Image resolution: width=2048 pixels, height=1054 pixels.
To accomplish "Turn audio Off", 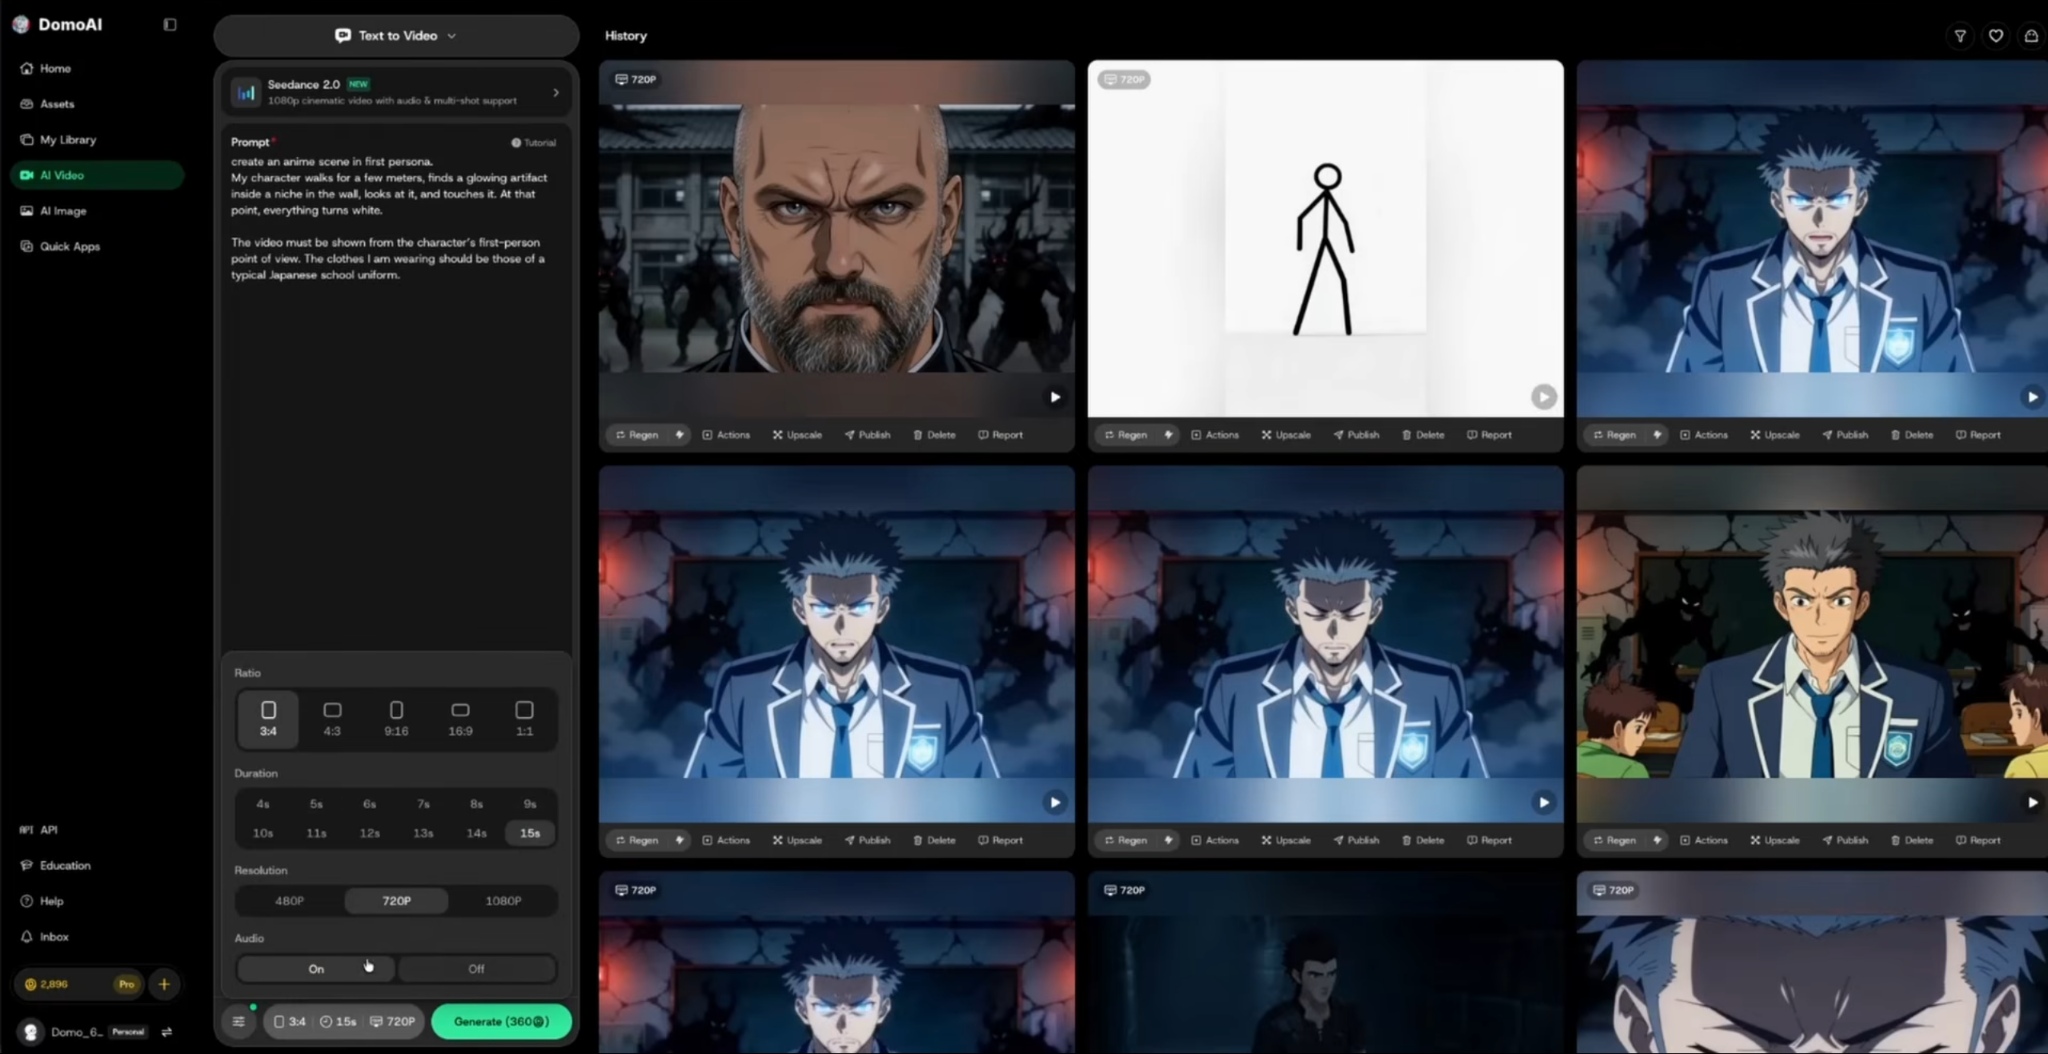I will [x=476, y=969].
